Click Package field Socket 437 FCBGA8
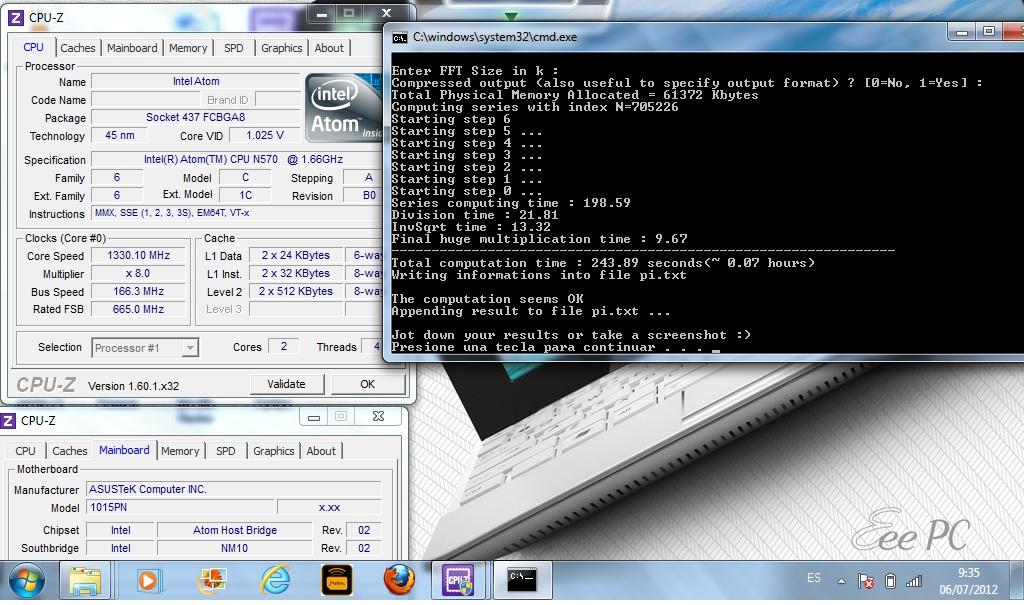 coord(196,118)
